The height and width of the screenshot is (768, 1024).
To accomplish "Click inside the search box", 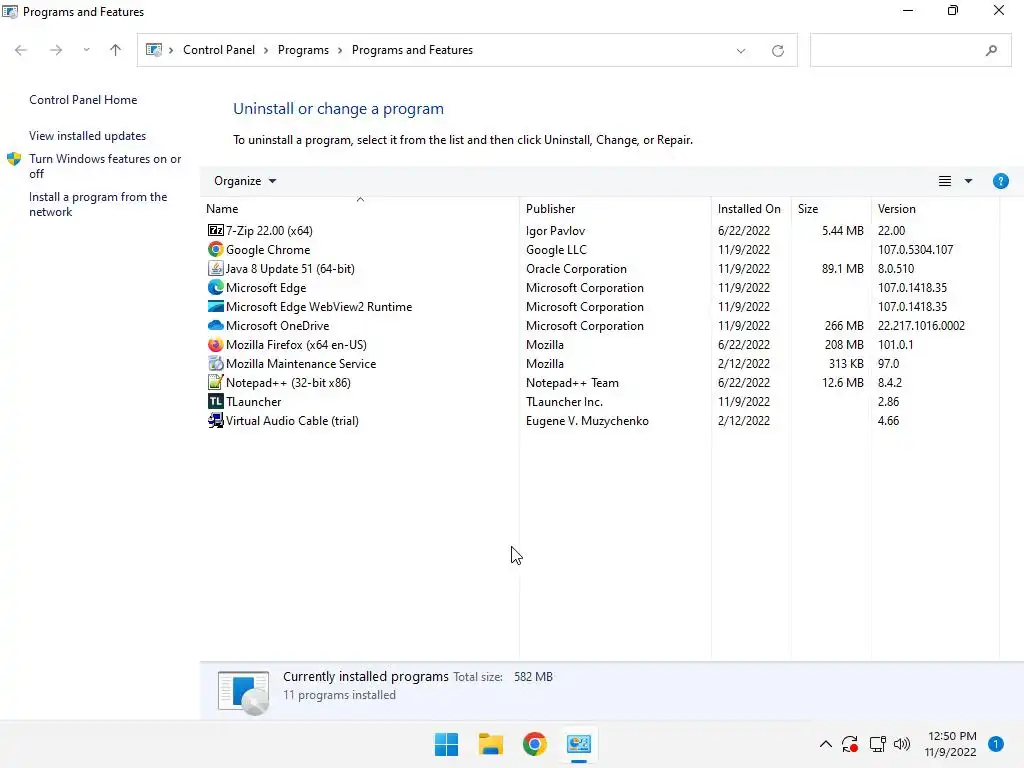I will tap(910, 50).
